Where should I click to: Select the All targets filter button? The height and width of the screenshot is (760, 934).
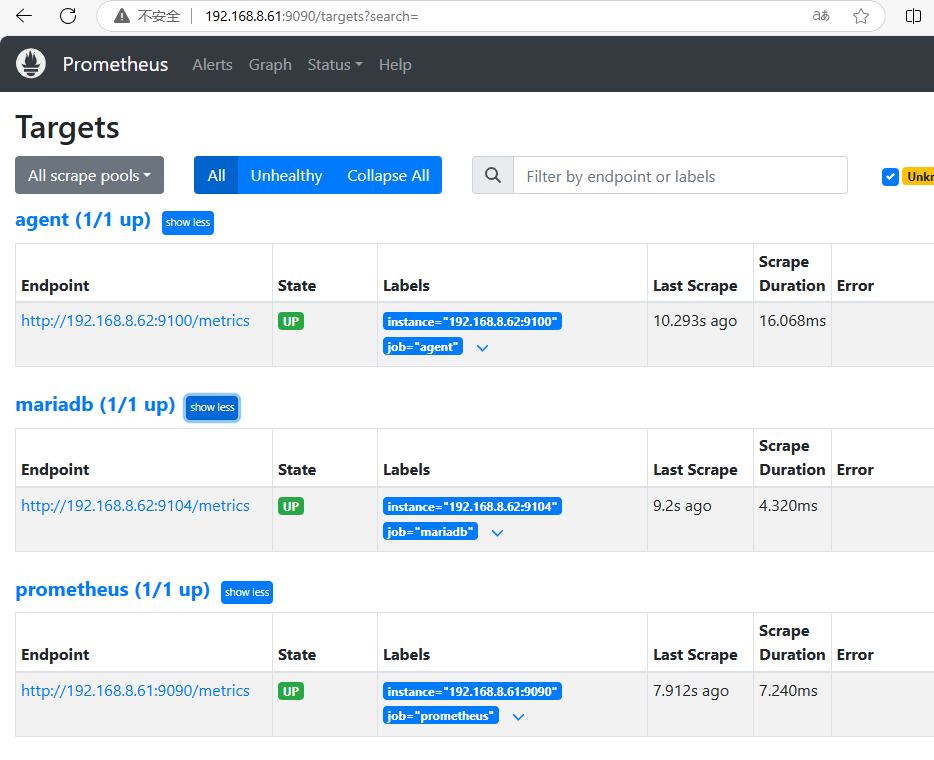(x=216, y=176)
